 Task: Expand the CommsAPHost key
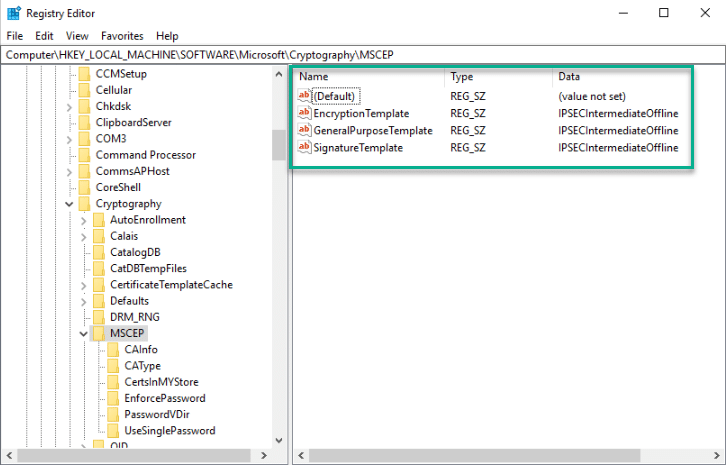tap(69, 172)
